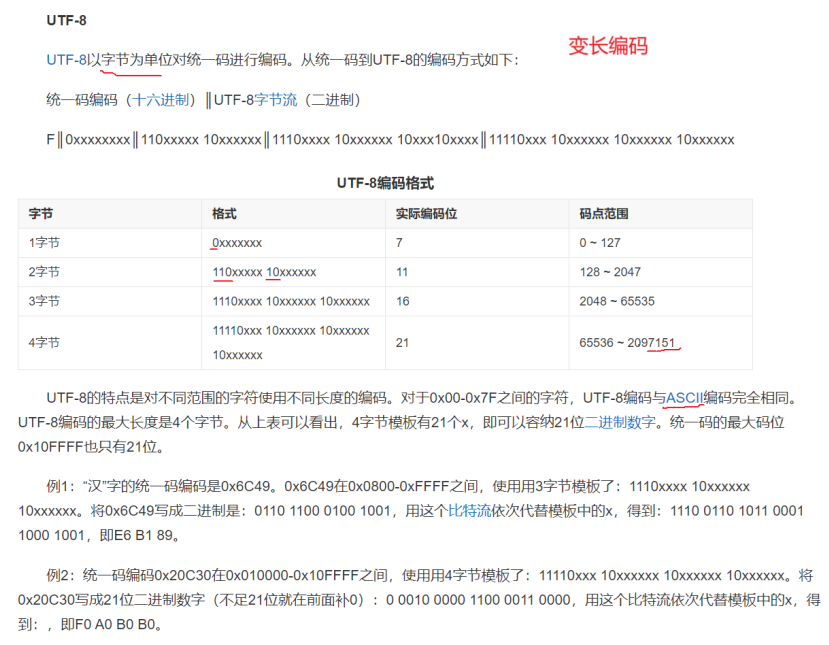Click the three-byte format cell 1110xxxx 10xxxxxx 10xxxxxx

point(291,301)
